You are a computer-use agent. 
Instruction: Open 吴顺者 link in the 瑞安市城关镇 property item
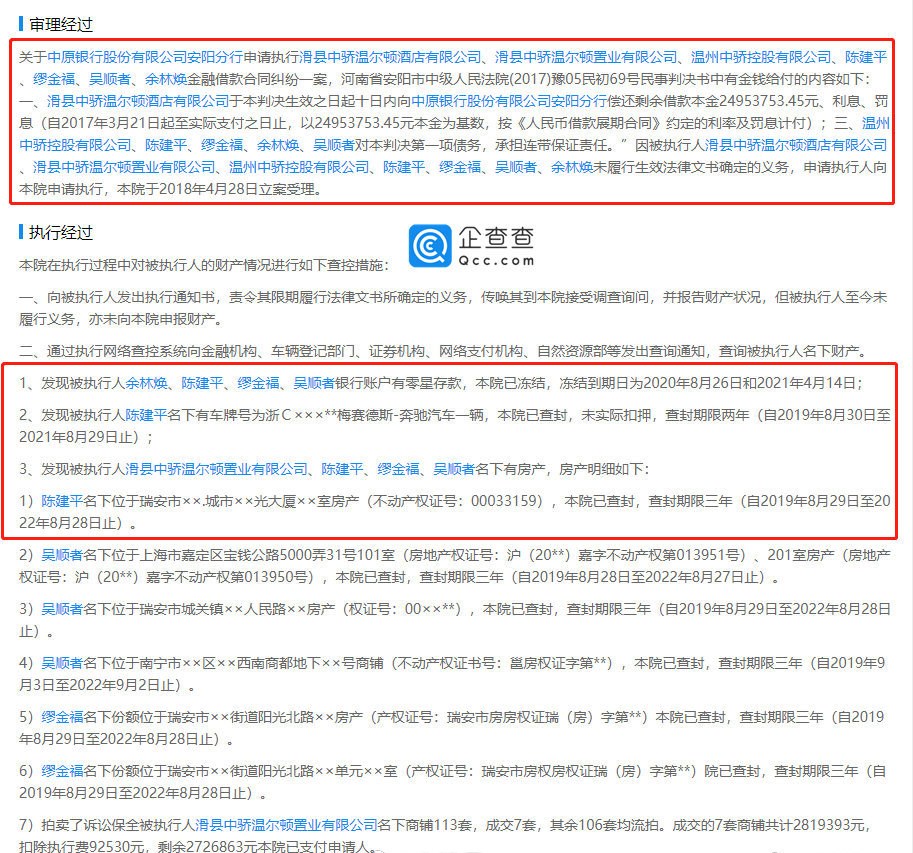pos(62,610)
